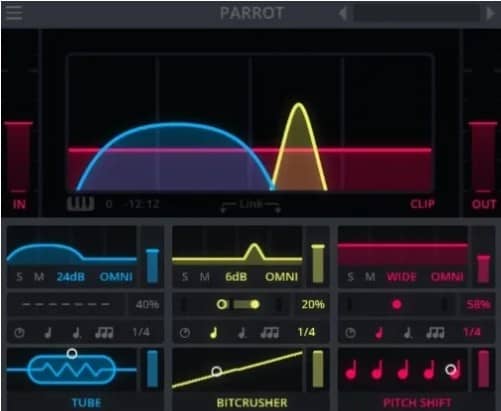Click the piano keyboard icon
The width and height of the screenshot is (501, 411).
(x=80, y=203)
